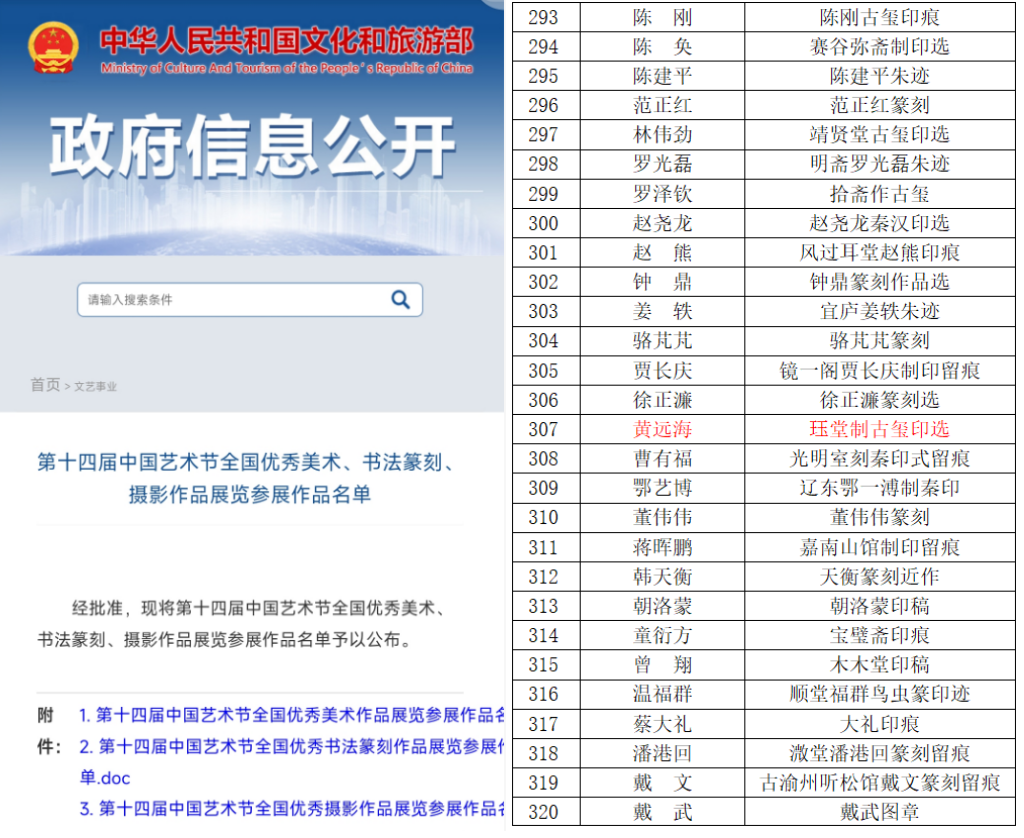The image size is (1024, 838).
Task: Click the 政府信息公开 banner title
Action: point(252,147)
